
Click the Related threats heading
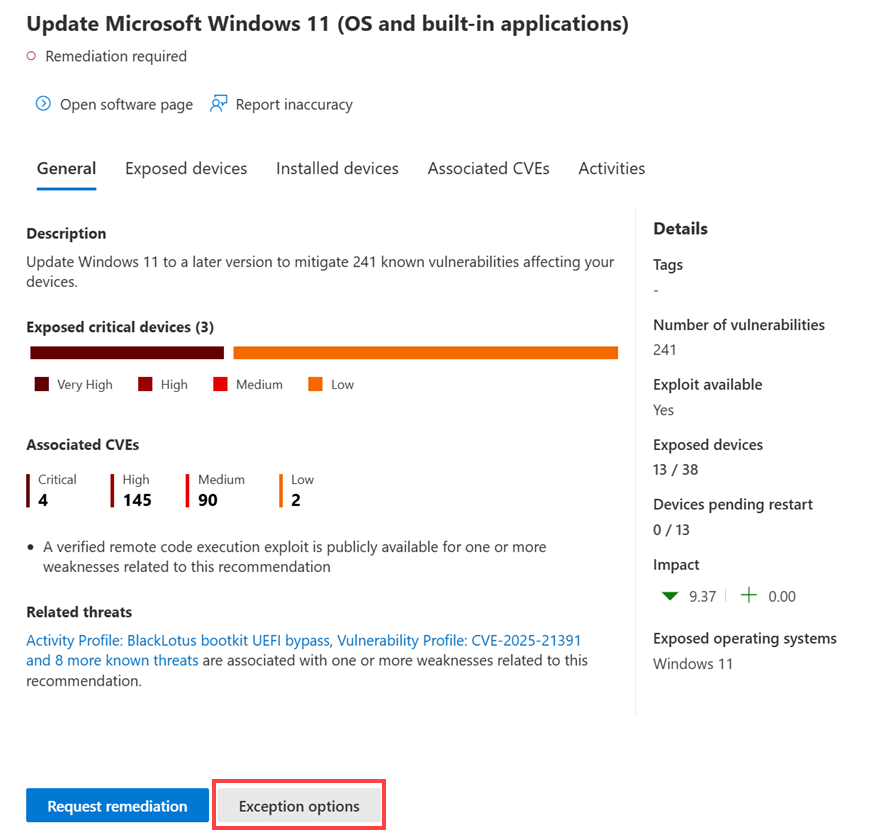click(x=79, y=612)
